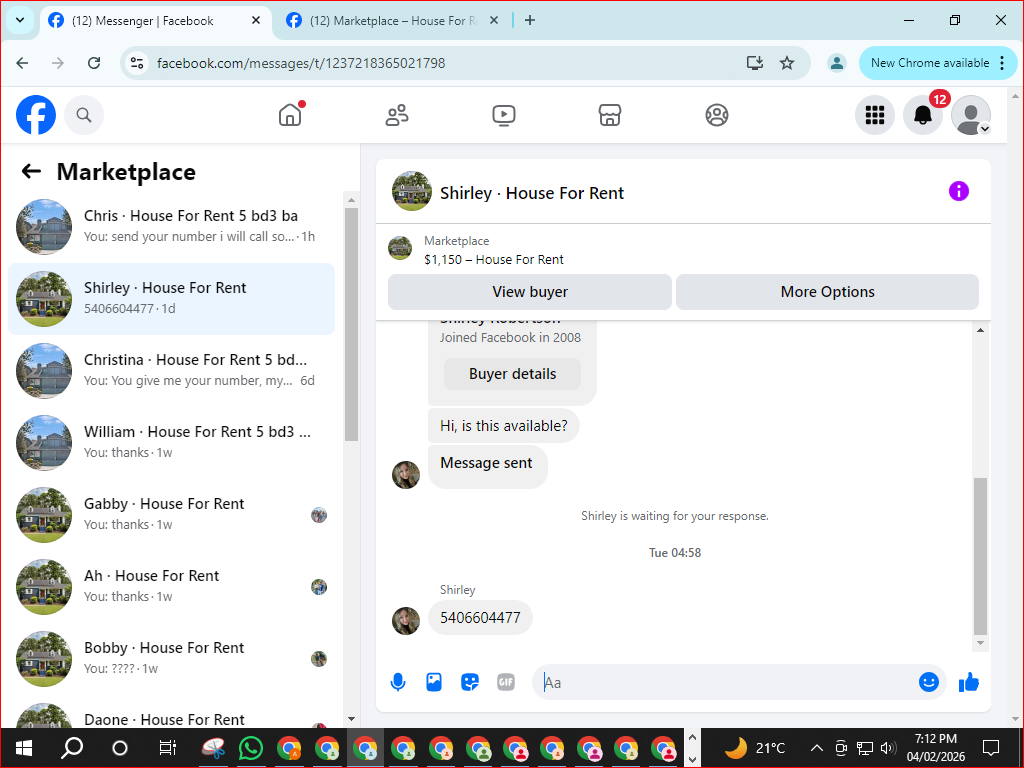This screenshot has width=1024, height=768.
Task: Click the install app icon in address bar
Action: 755,63
